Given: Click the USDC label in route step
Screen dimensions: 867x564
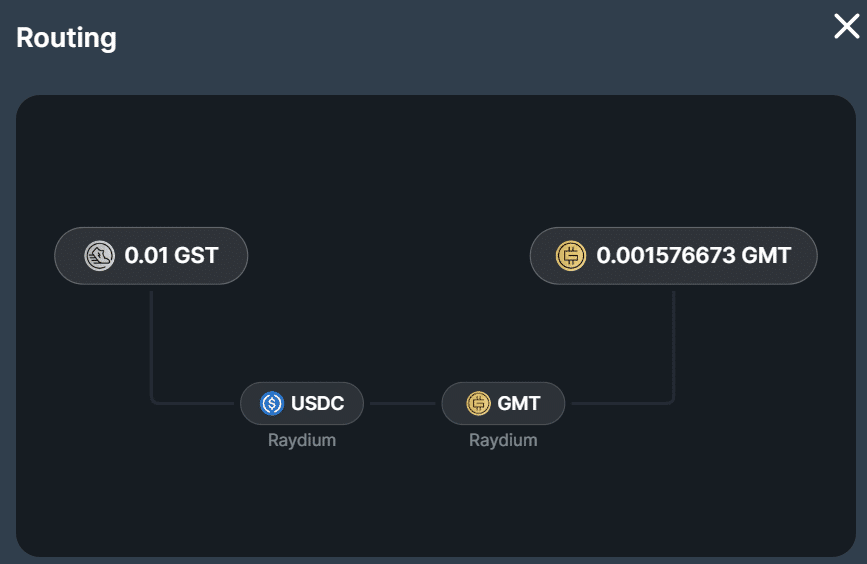Looking at the screenshot, I should (317, 404).
